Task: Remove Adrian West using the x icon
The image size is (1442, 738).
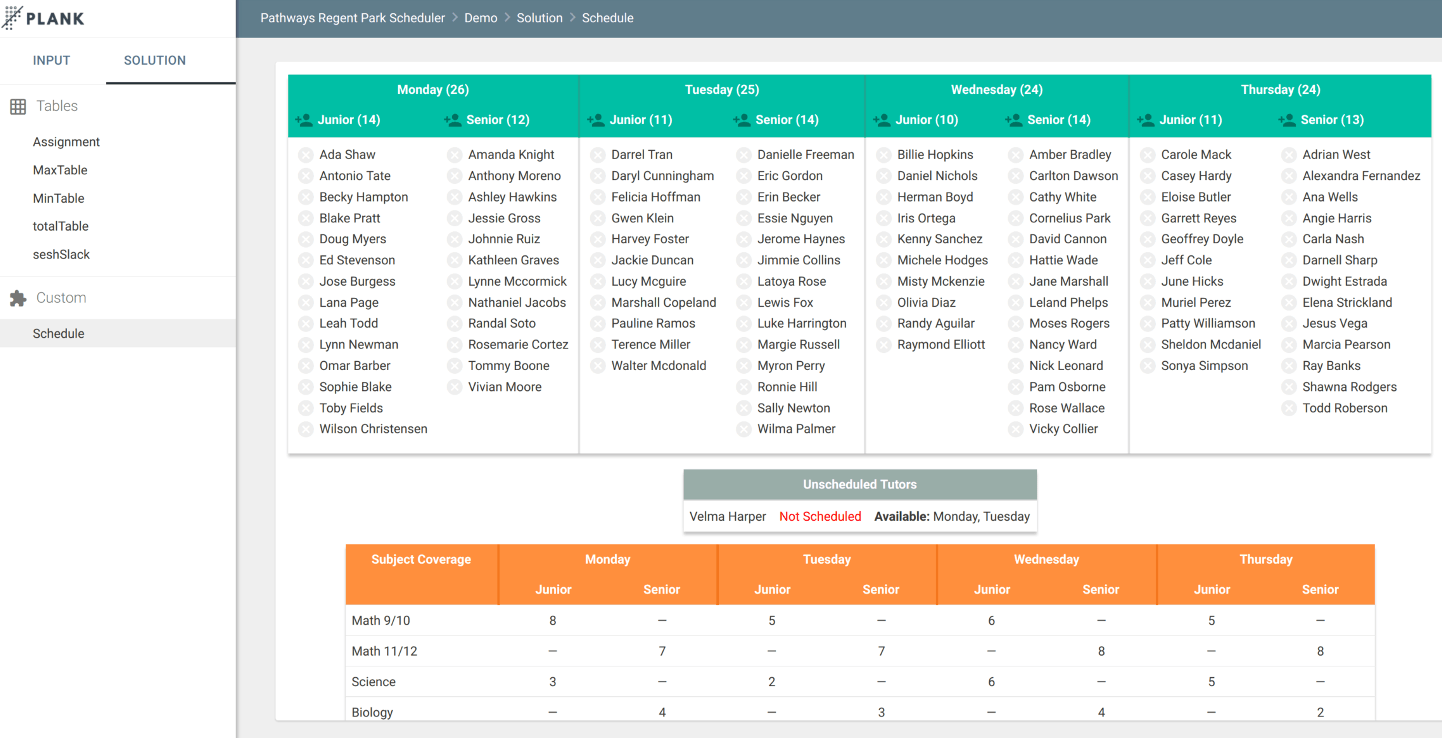Action: (x=1289, y=155)
